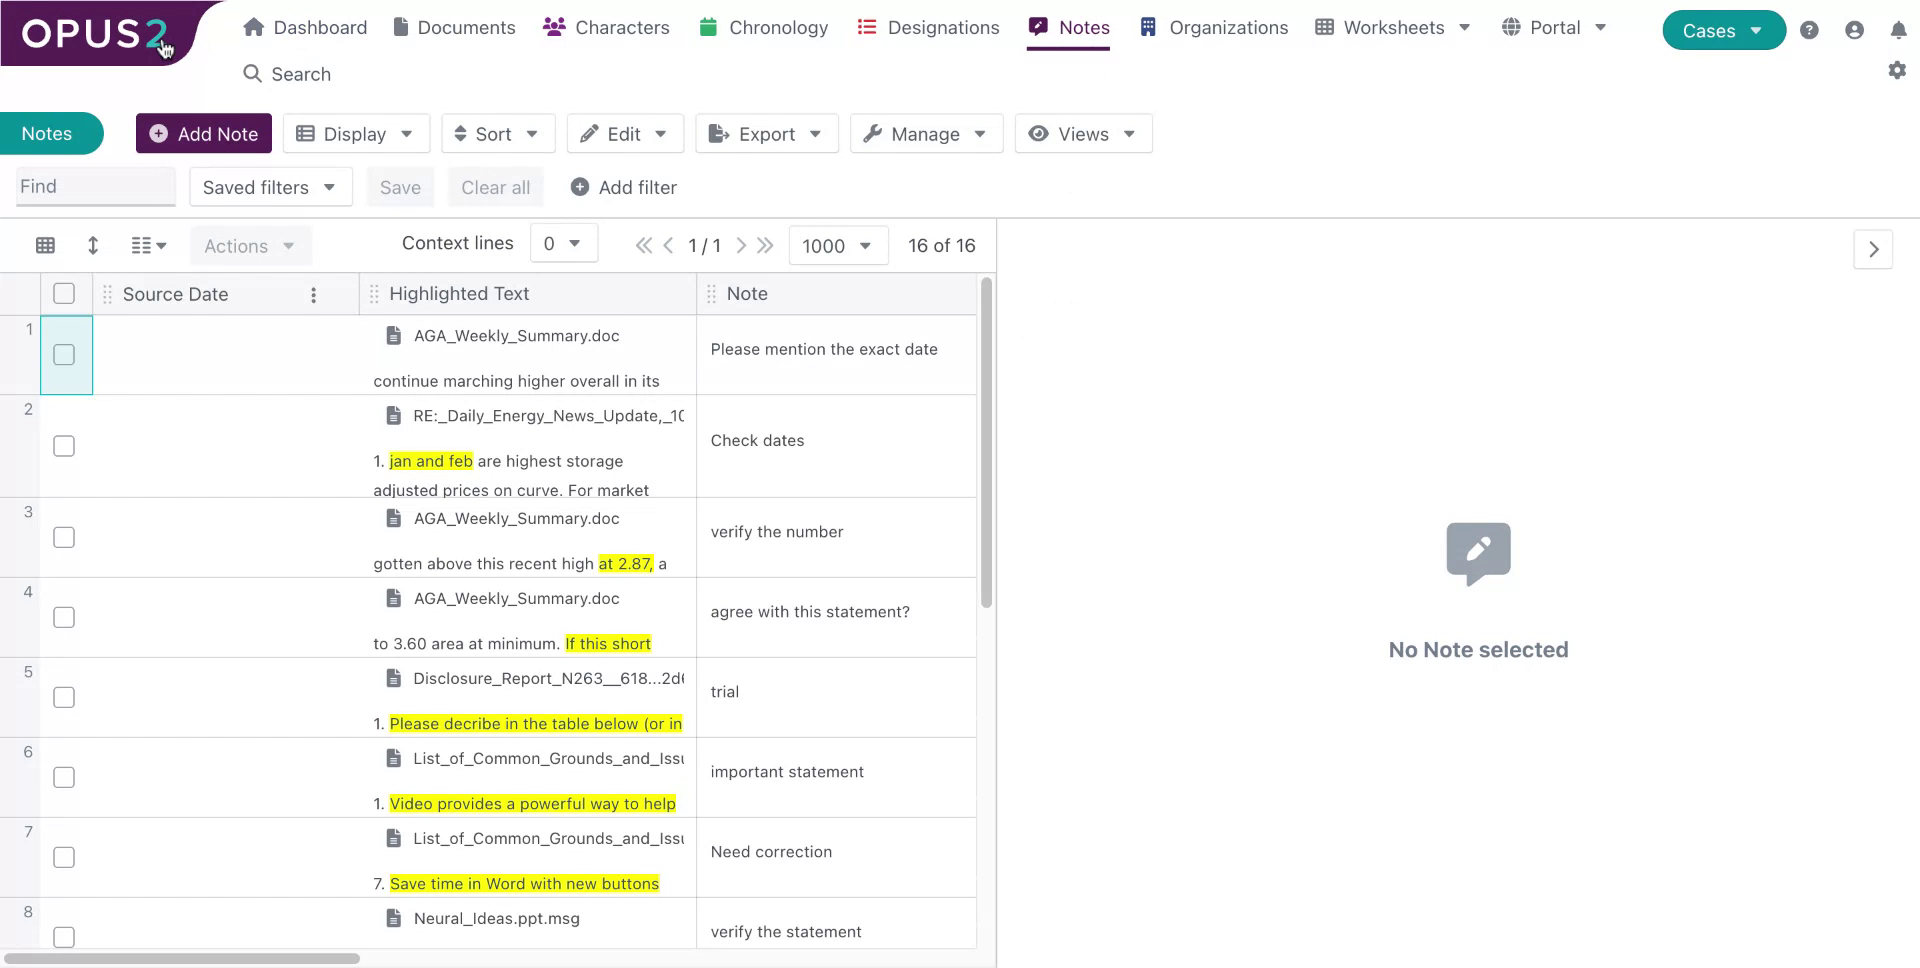Click the Clear all button

495,186
